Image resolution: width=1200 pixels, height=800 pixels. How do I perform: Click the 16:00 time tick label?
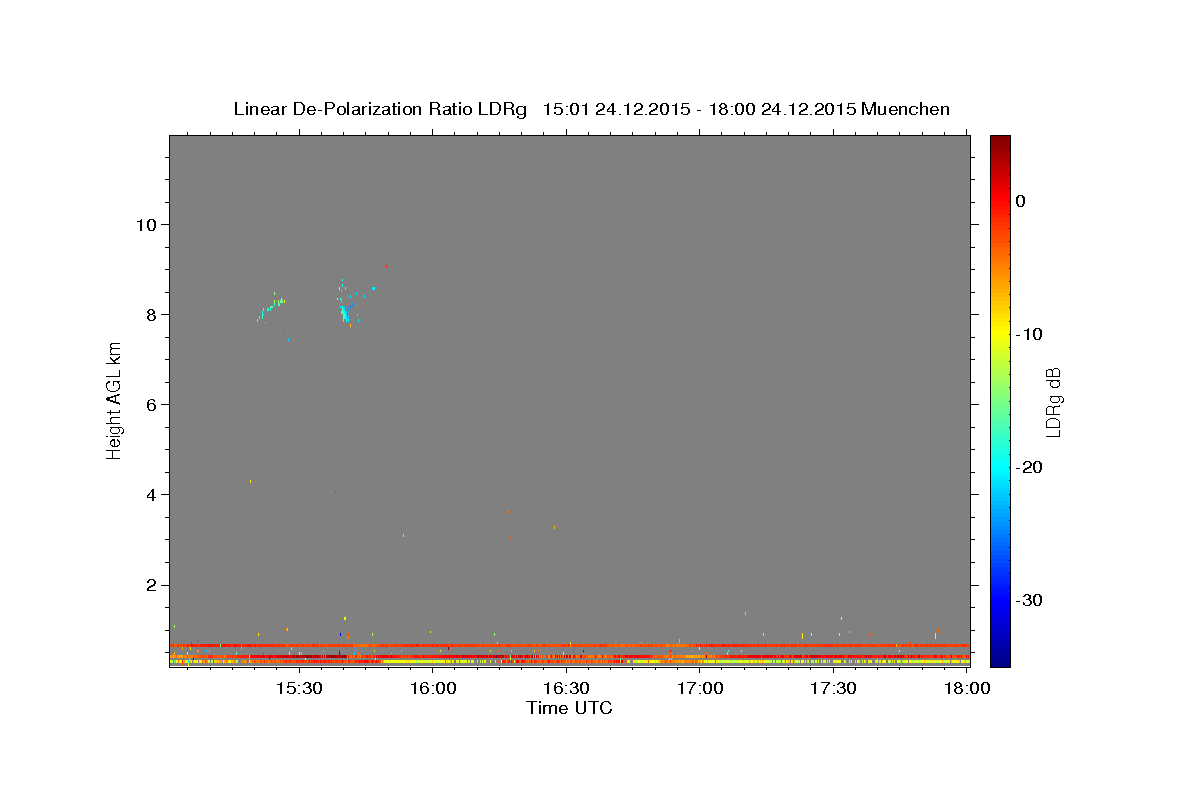tap(432, 689)
